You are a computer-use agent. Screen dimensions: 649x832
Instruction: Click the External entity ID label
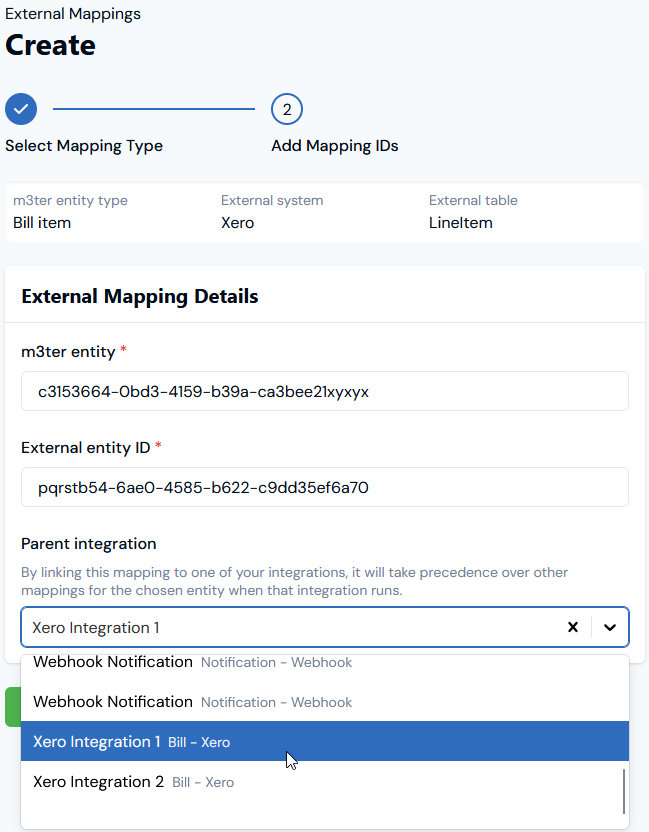pos(85,448)
